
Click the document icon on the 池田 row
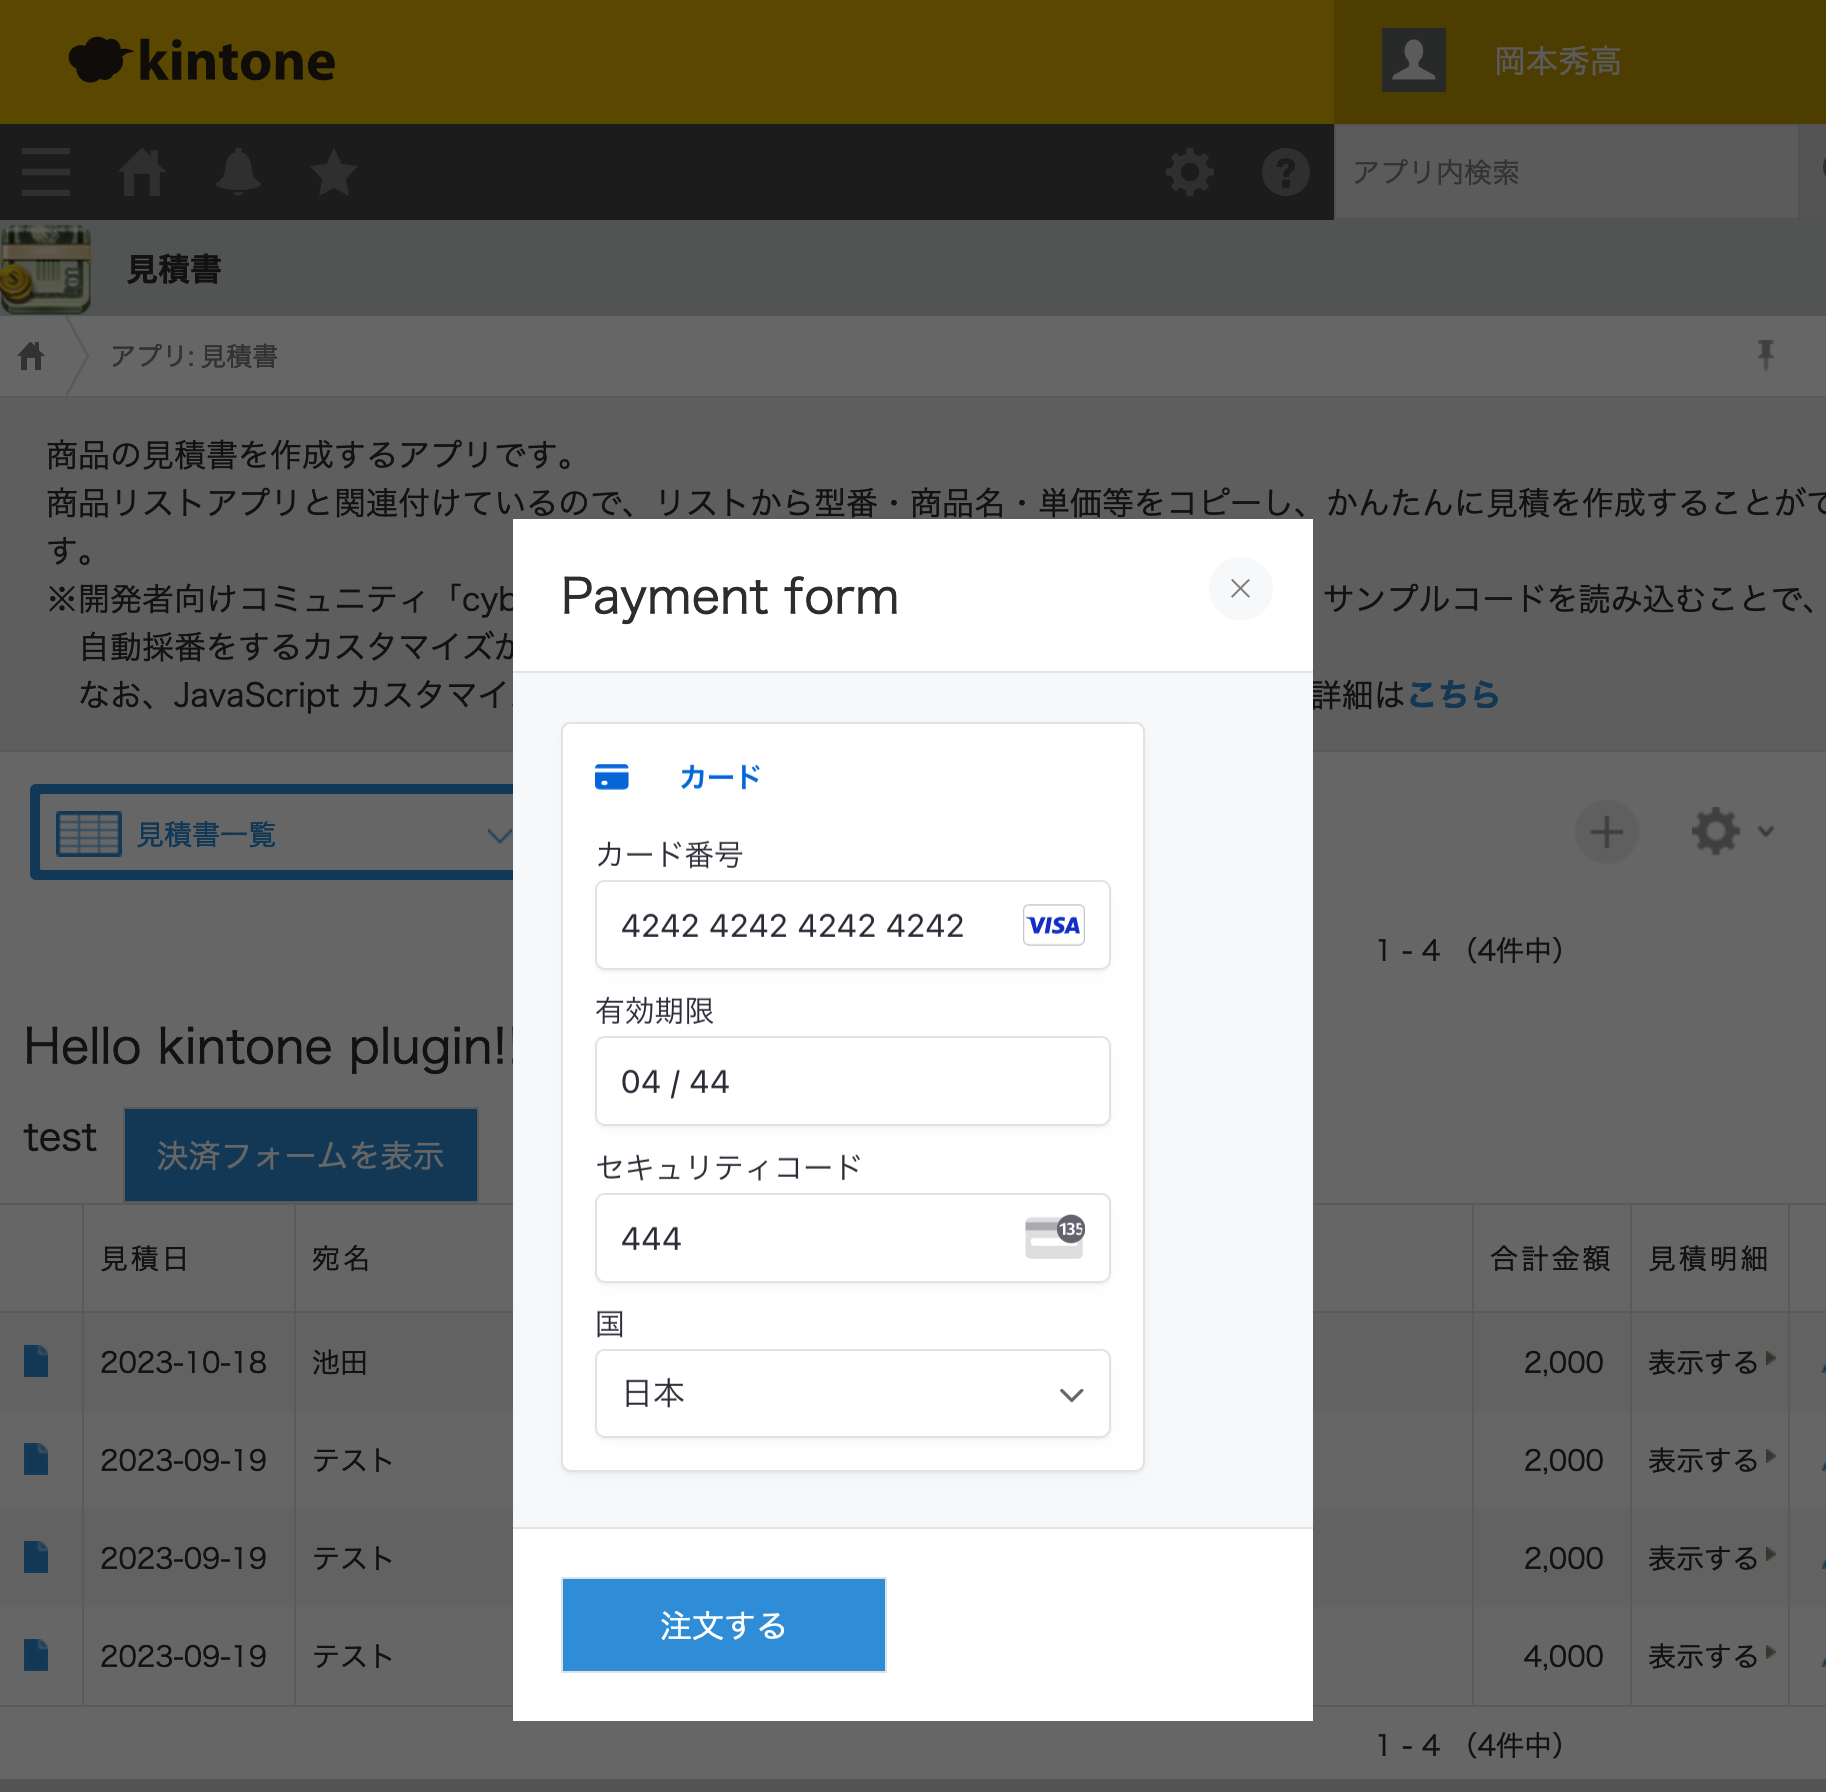(x=35, y=1361)
